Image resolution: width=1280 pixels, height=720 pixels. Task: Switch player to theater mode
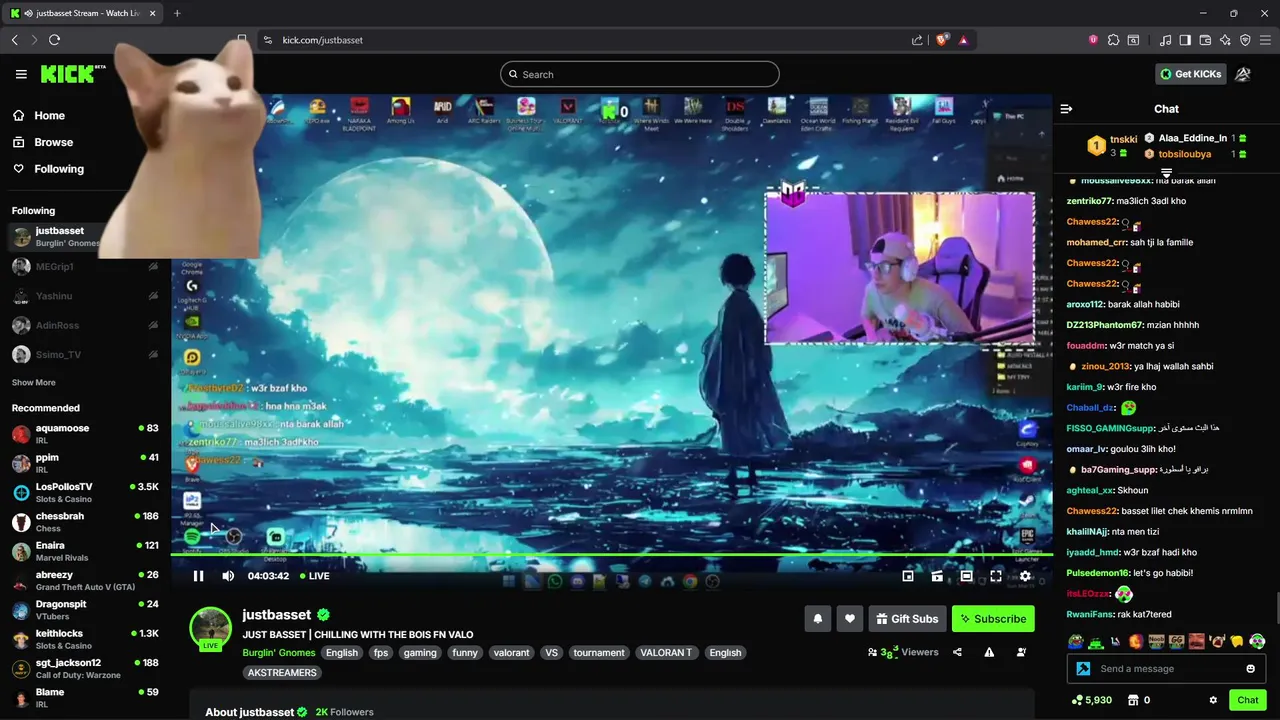pyautogui.click(x=966, y=576)
